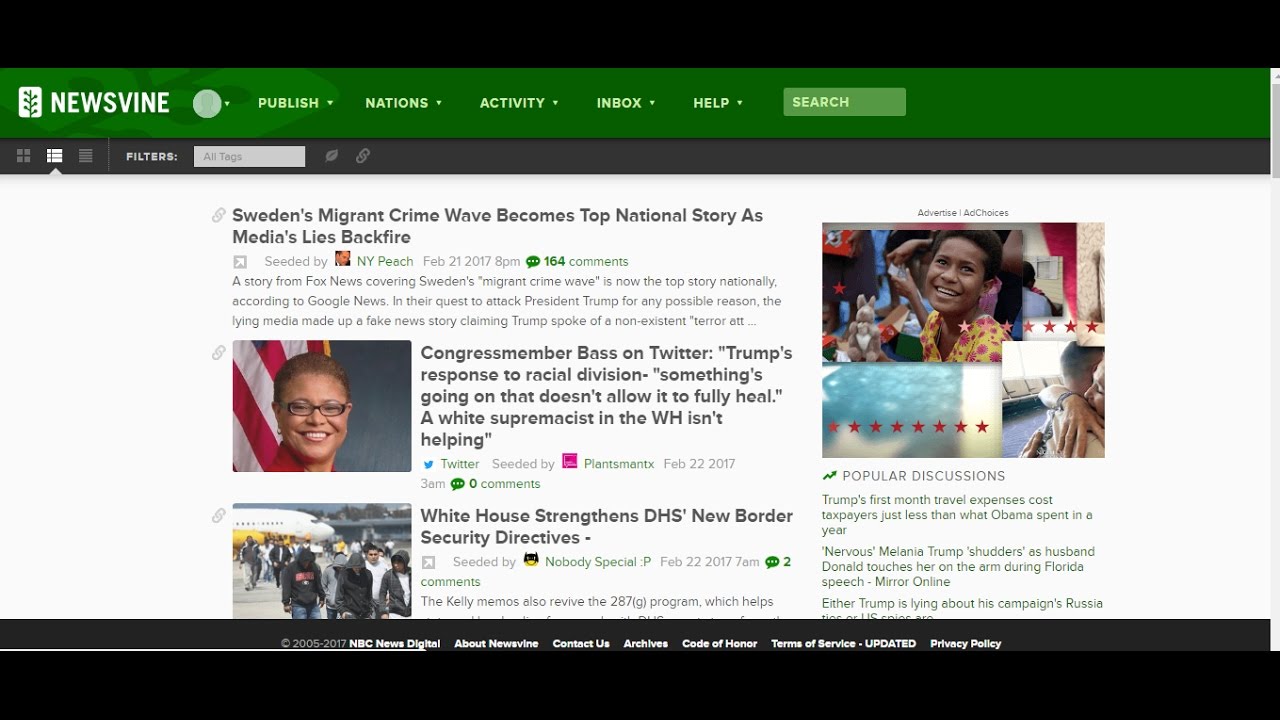Click comment bubble next to 164 comments

tap(533, 262)
